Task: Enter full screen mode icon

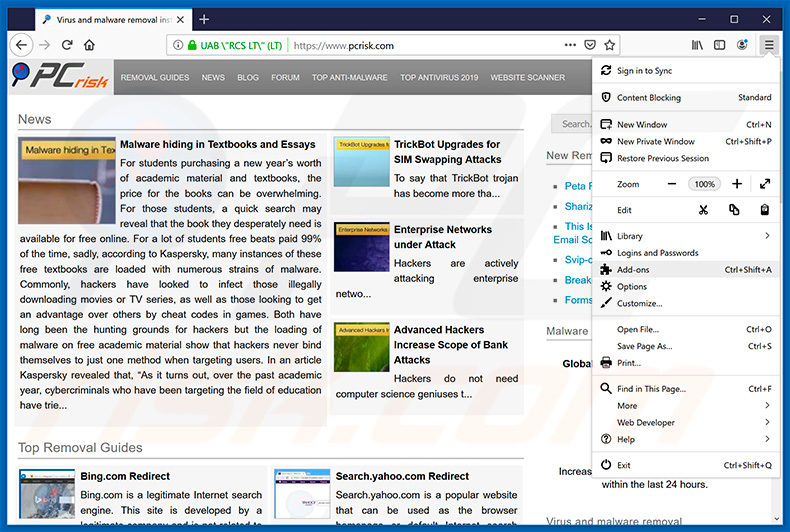Action: click(765, 184)
